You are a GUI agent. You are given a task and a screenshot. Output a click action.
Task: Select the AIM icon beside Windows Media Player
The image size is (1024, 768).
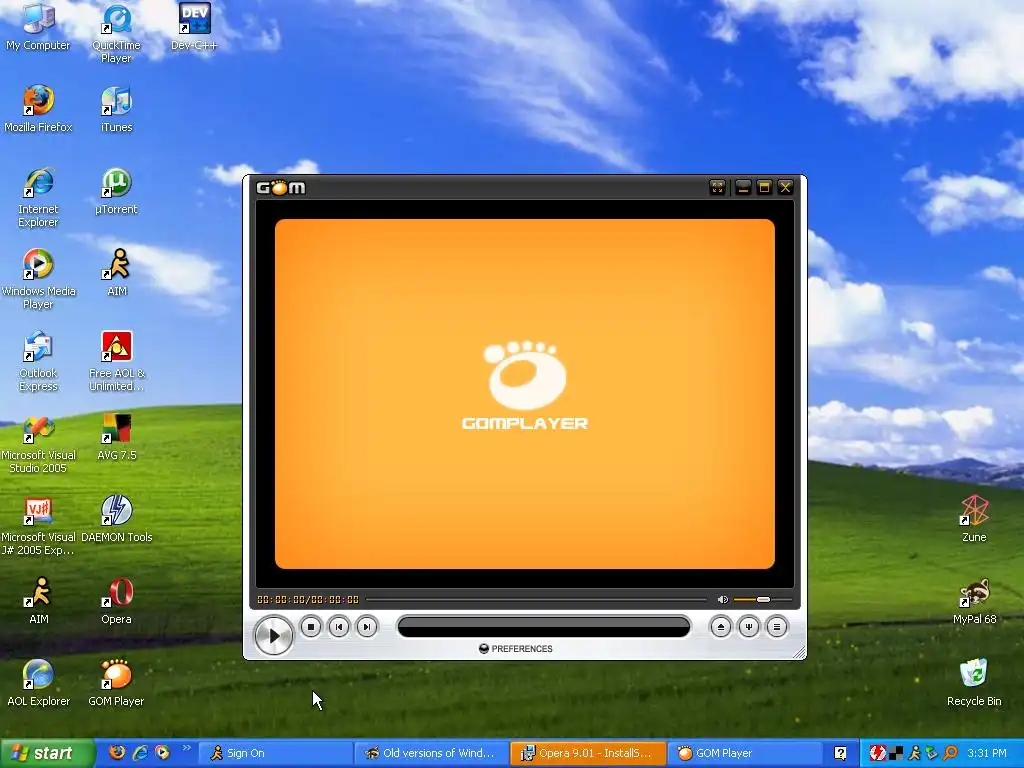pyautogui.click(x=116, y=273)
